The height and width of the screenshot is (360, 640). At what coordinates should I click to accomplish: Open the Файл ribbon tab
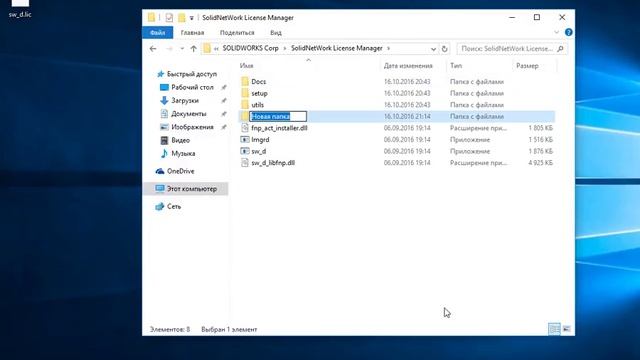pyautogui.click(x=158, y=33)
